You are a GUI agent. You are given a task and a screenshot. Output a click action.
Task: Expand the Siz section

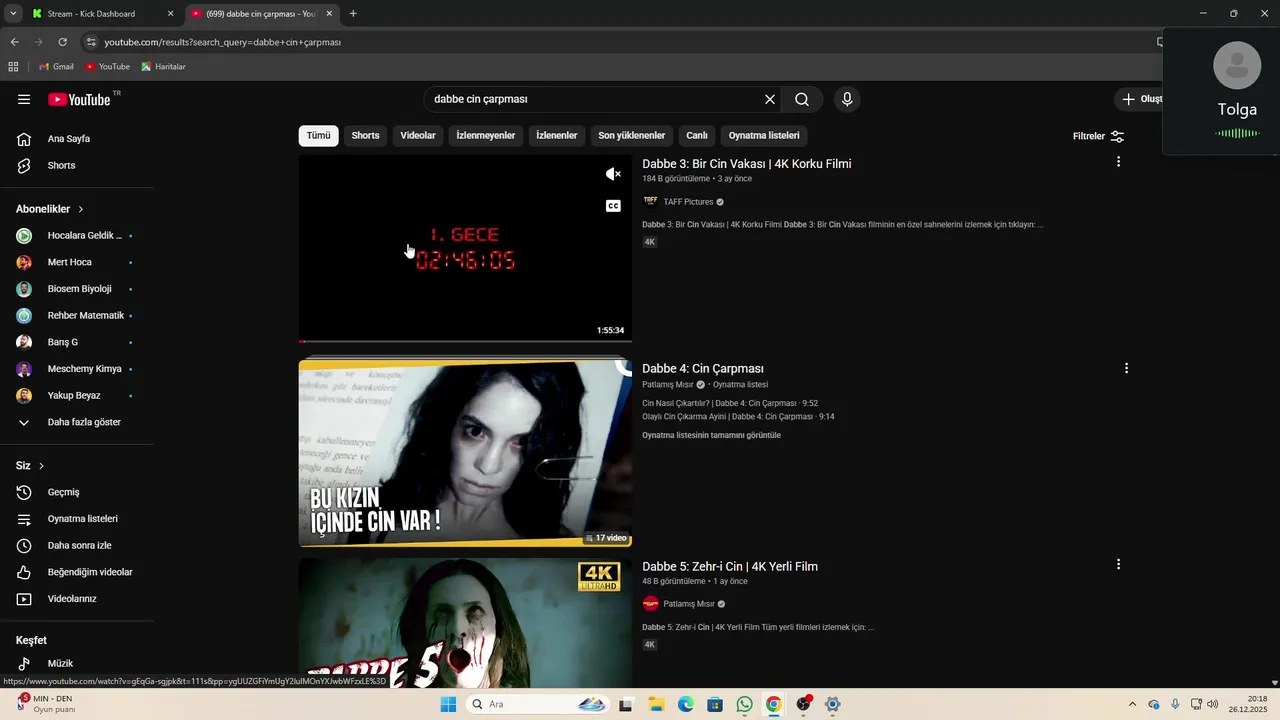tap(30, 466)
